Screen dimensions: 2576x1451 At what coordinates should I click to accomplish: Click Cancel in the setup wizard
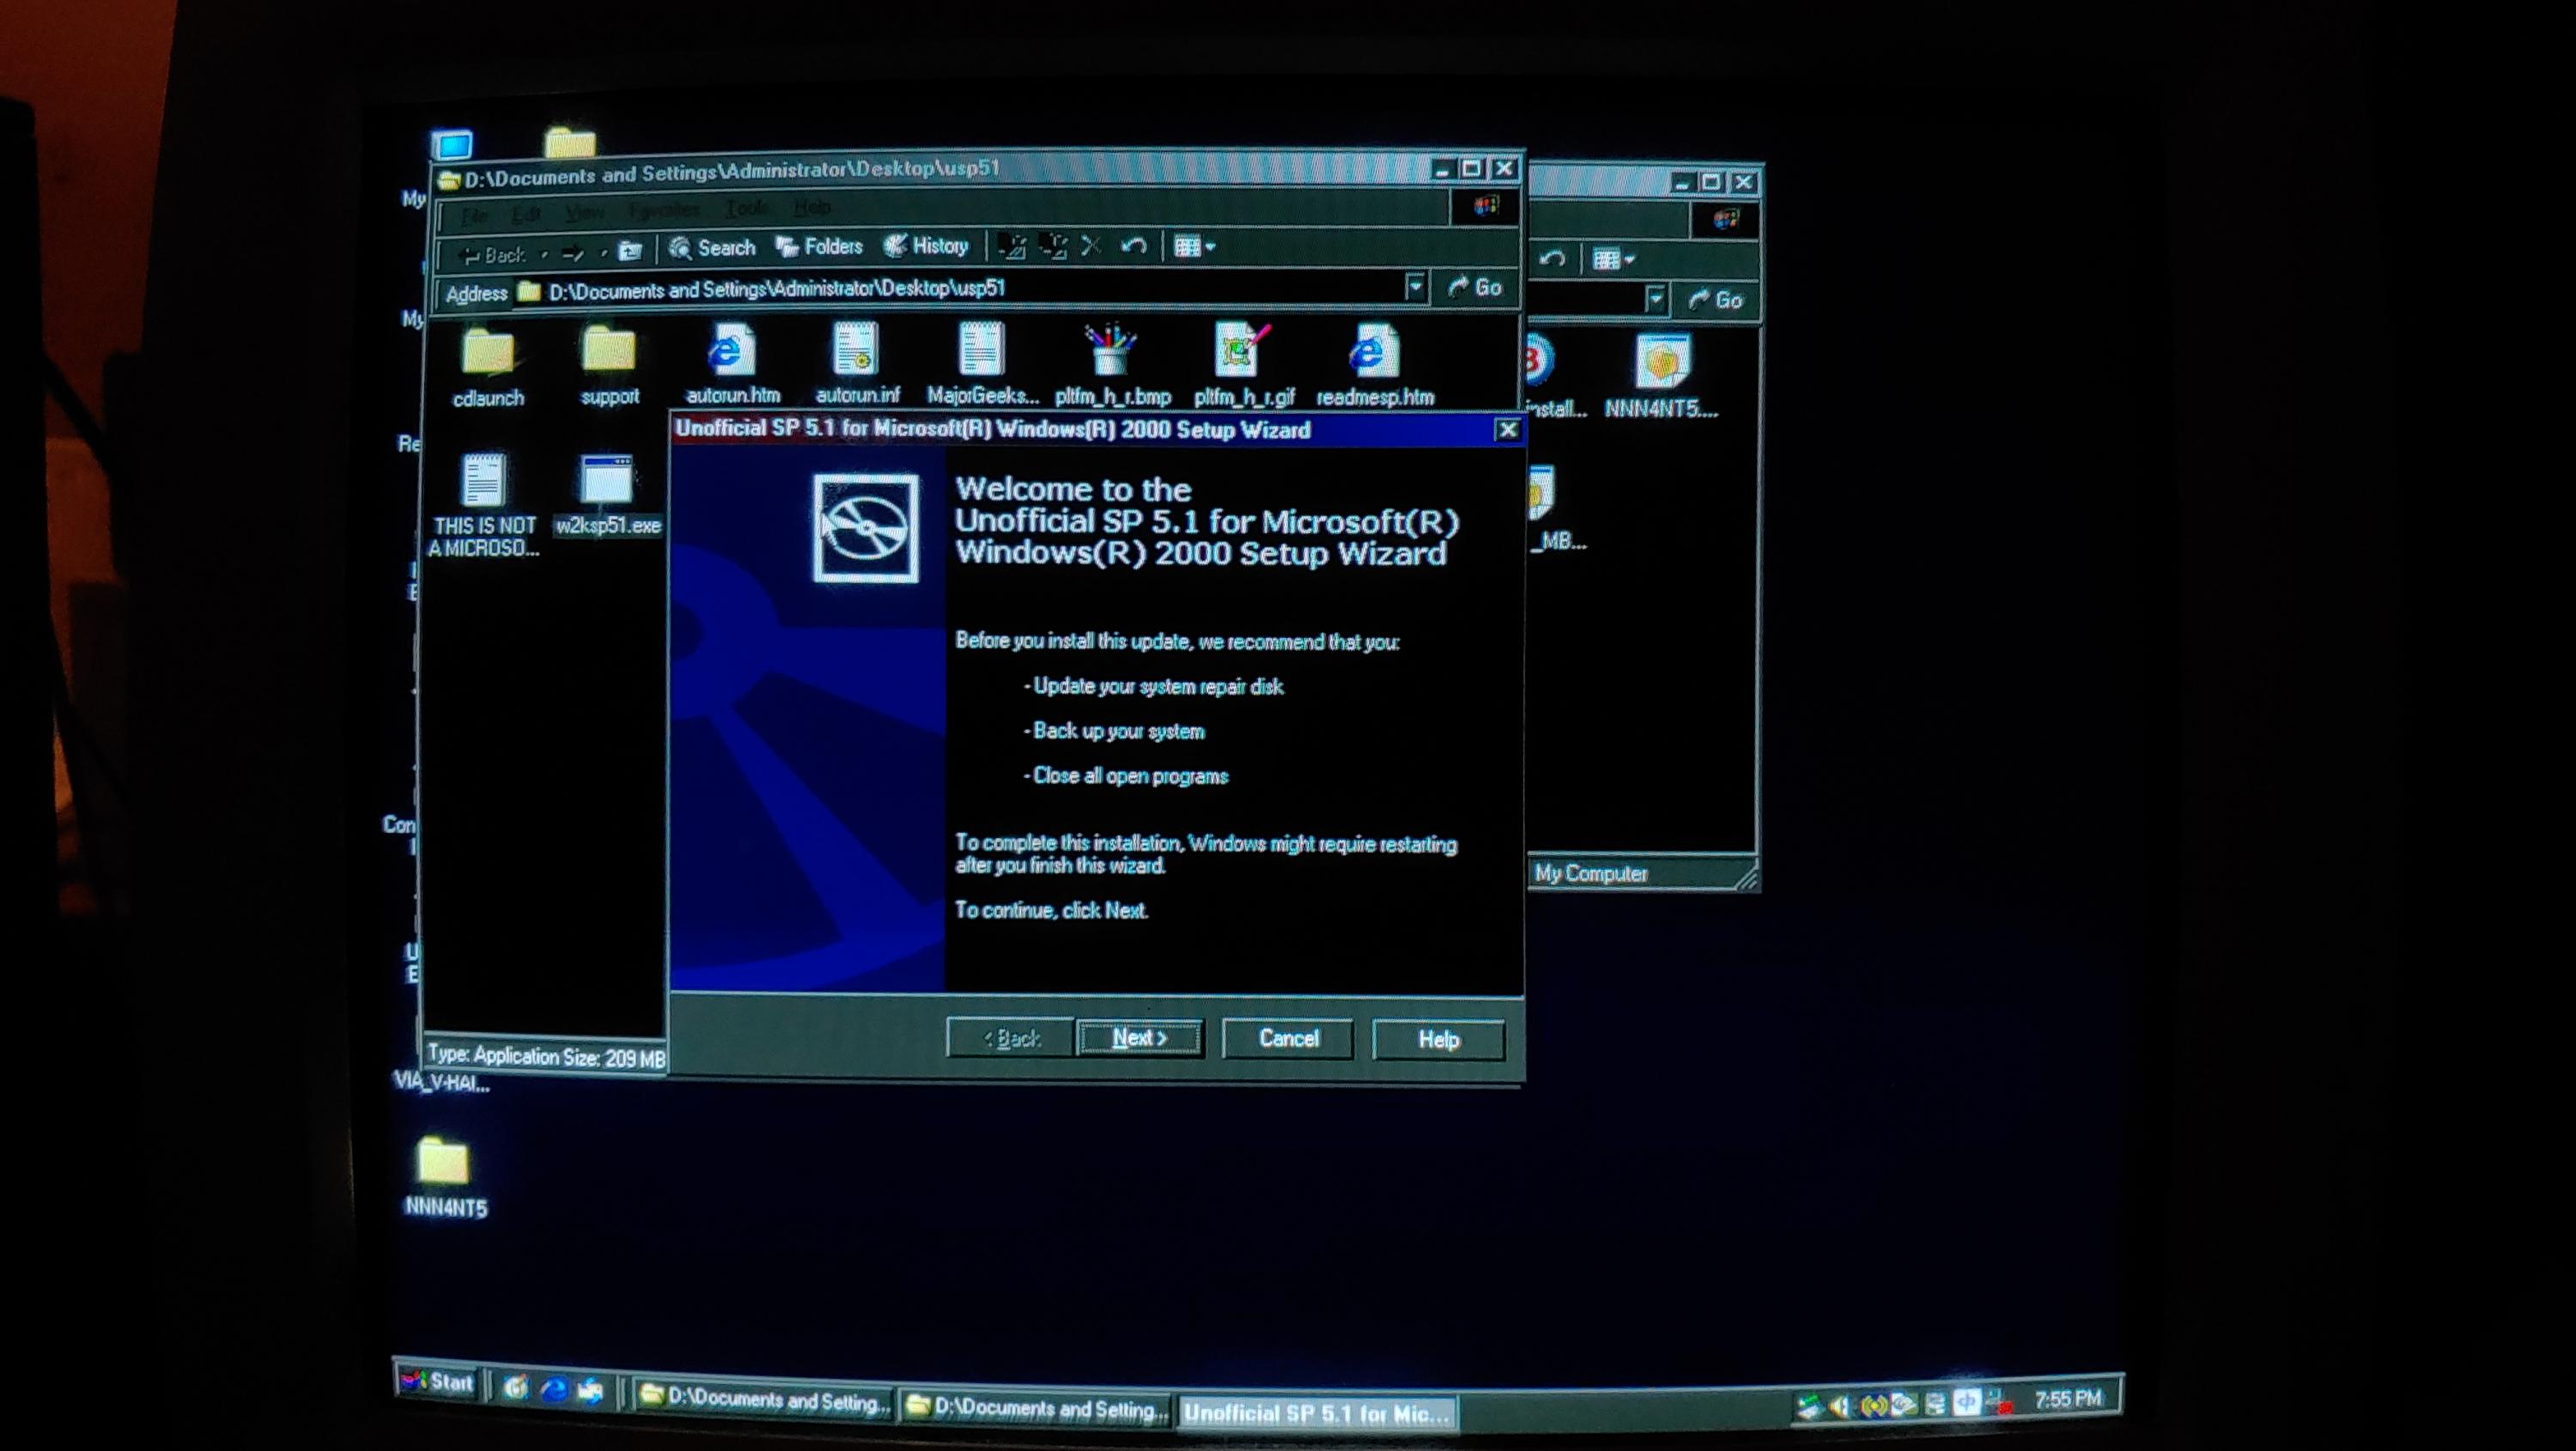(x=1288, y=1039)
